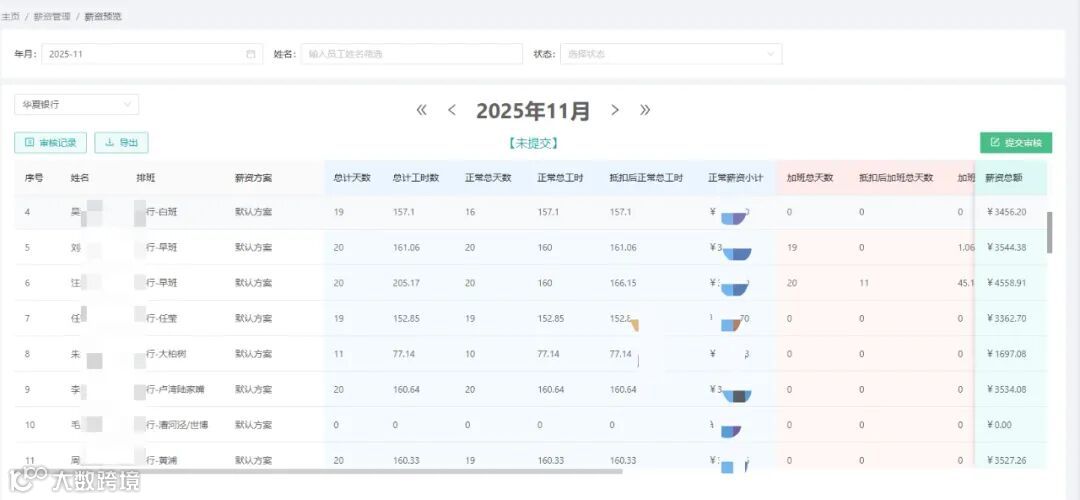The width and height of the screenshot is (1080, 500).
Task: Click the 2025年11月 month title
Action: tap(533, 110)
